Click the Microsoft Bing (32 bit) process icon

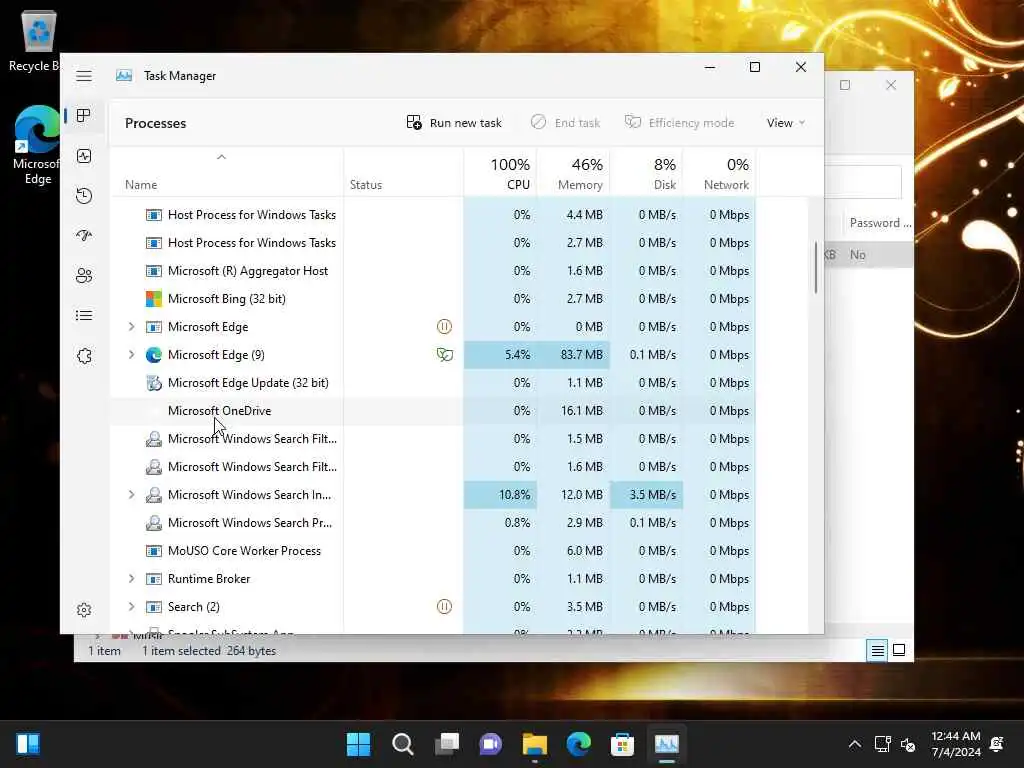(153, 299)
